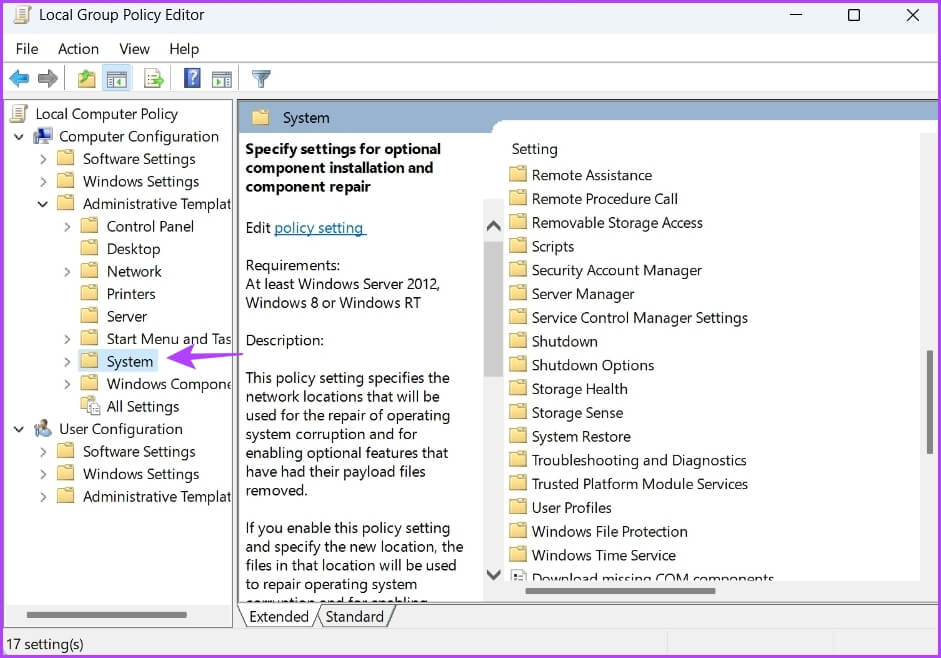This screenshot has width=941, height=658.
Task: Click the System Restore folder icon
Action: (x=517, y=436)
